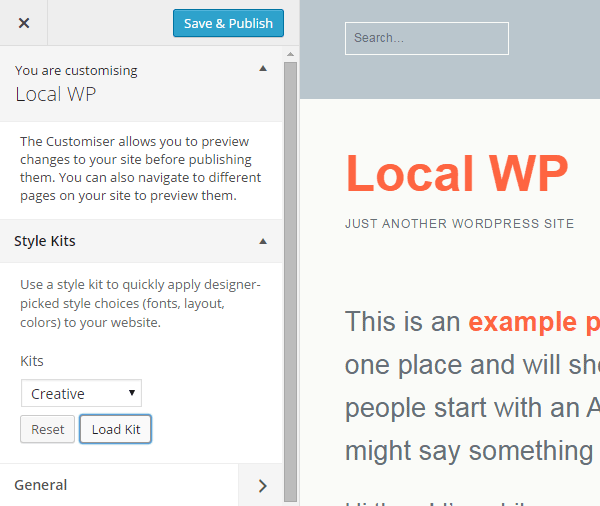Click 'Just Another WordPress Site' tagline

pos(460,224)
